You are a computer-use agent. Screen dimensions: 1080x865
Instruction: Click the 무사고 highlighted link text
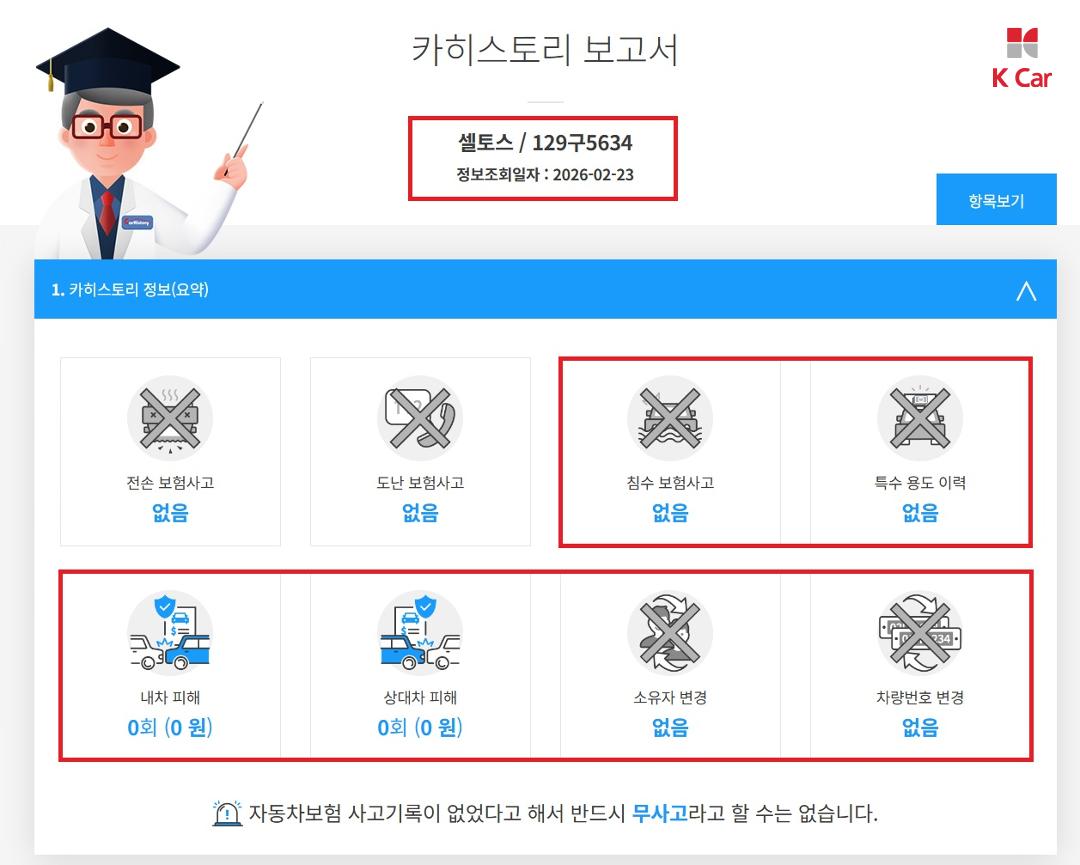click(x=659, y=813)
